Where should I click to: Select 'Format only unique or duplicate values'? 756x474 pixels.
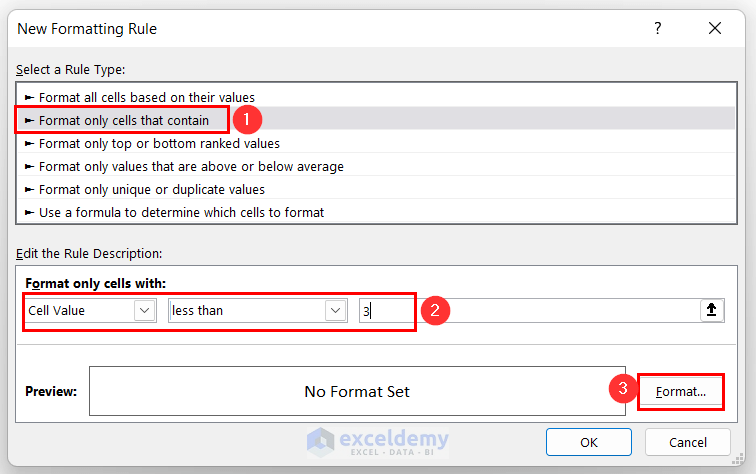point(152,189)
